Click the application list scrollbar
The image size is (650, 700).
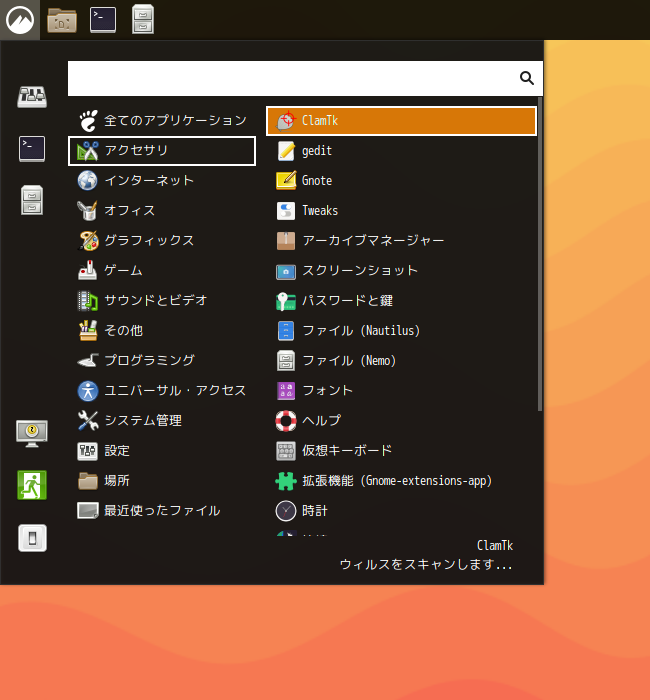tap(540, 254)
